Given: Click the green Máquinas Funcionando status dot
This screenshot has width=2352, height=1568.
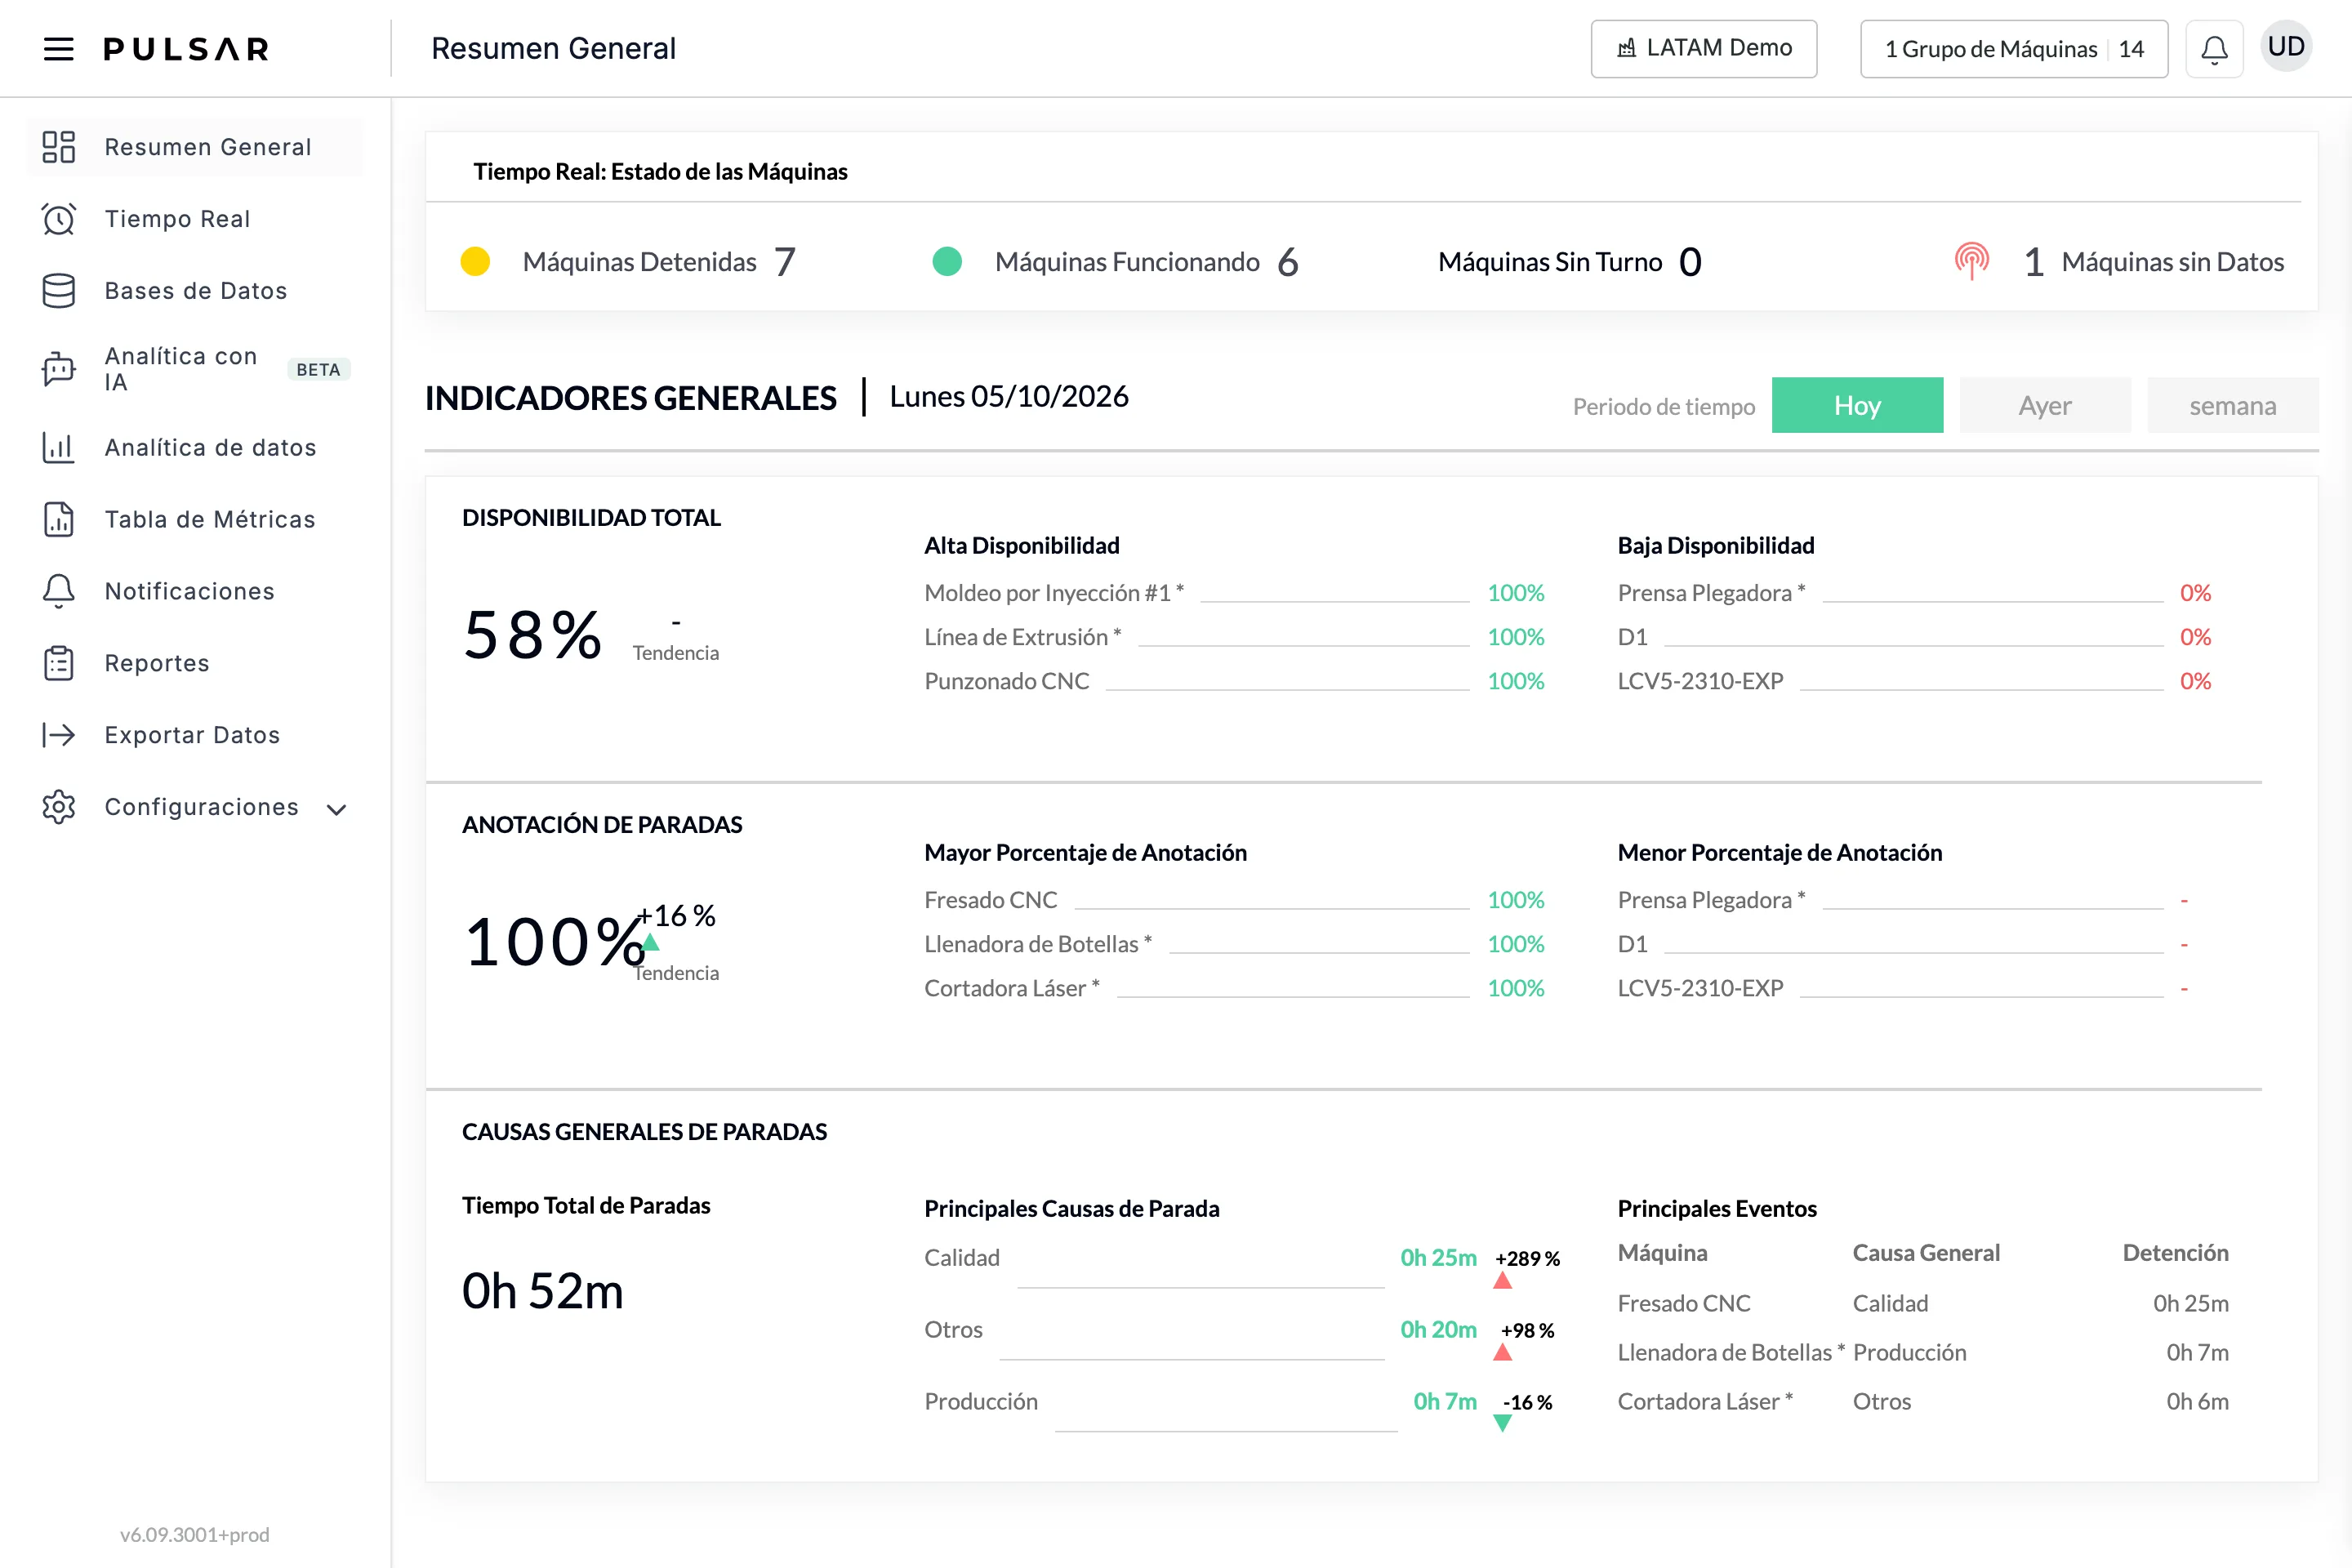Looking at the screenshot, I should click(947, 261).
